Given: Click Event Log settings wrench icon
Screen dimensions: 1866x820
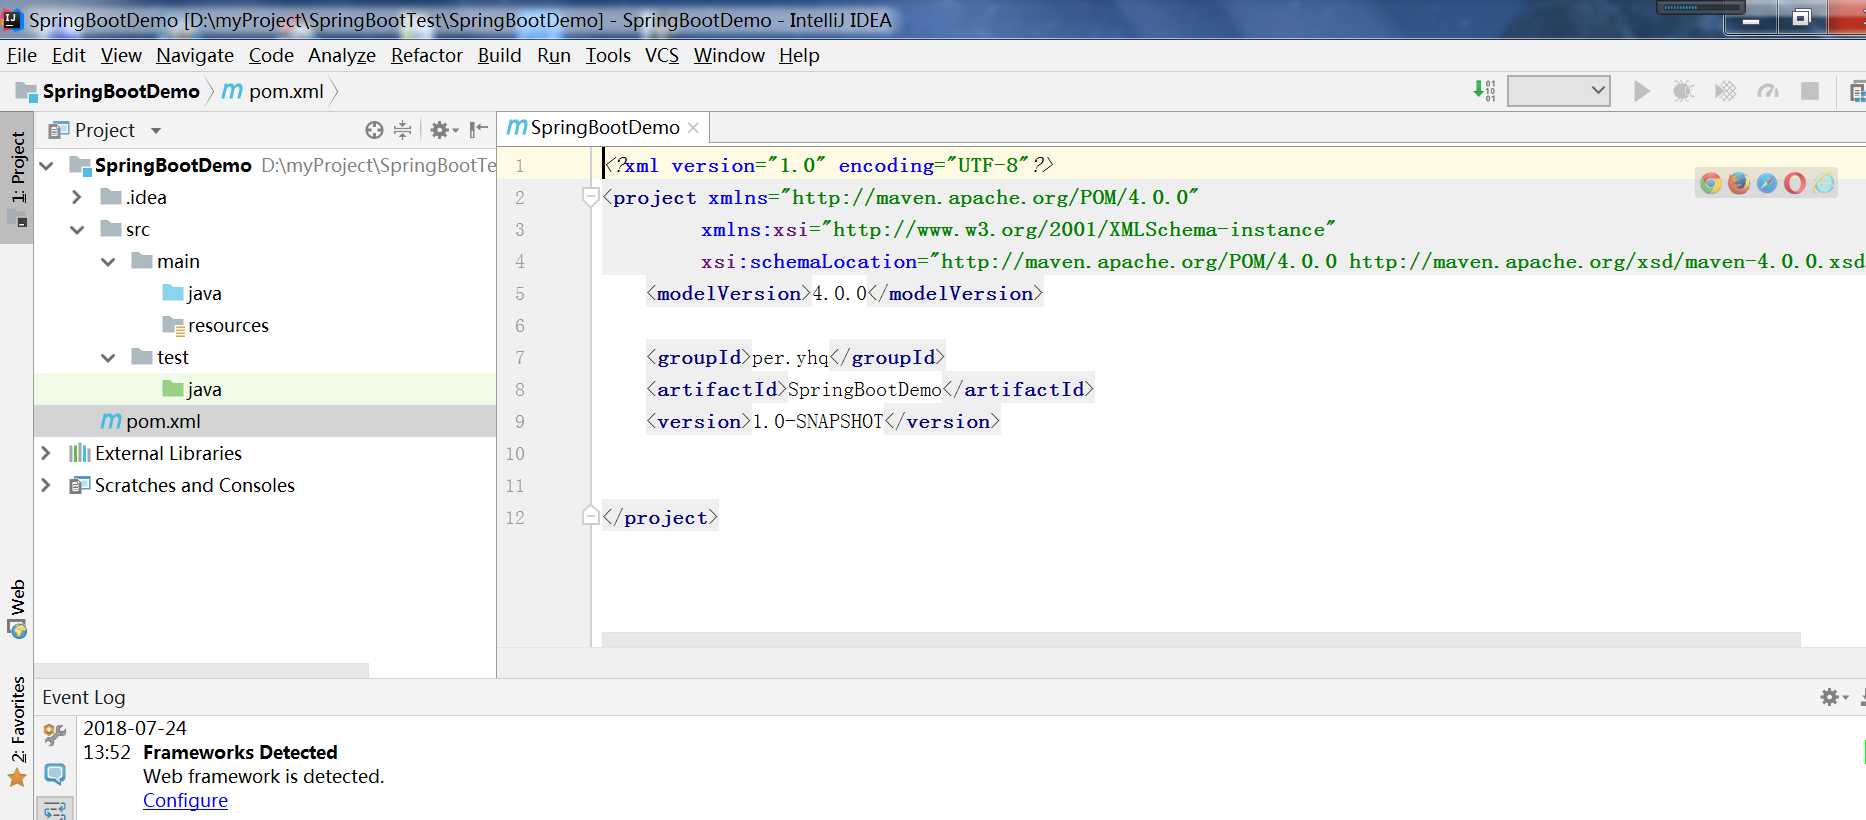Looking at the screenshot, I should coord(54,735).
